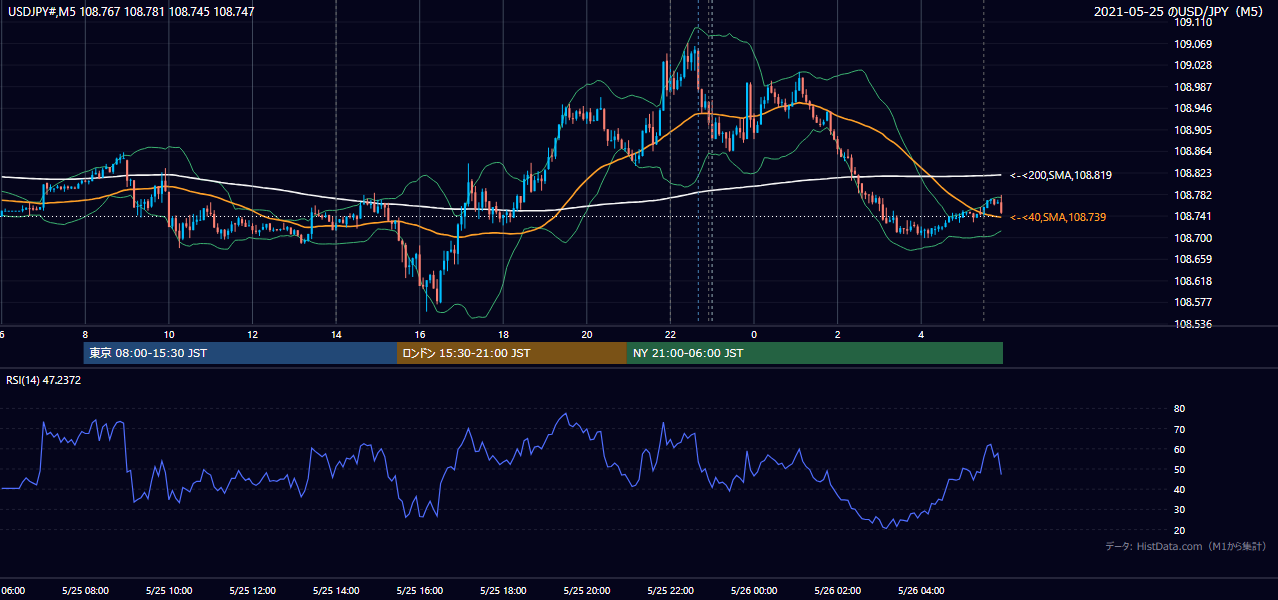Click hour label 18 under the price chart
This screenshot has height=600, width=1278.
504,335
